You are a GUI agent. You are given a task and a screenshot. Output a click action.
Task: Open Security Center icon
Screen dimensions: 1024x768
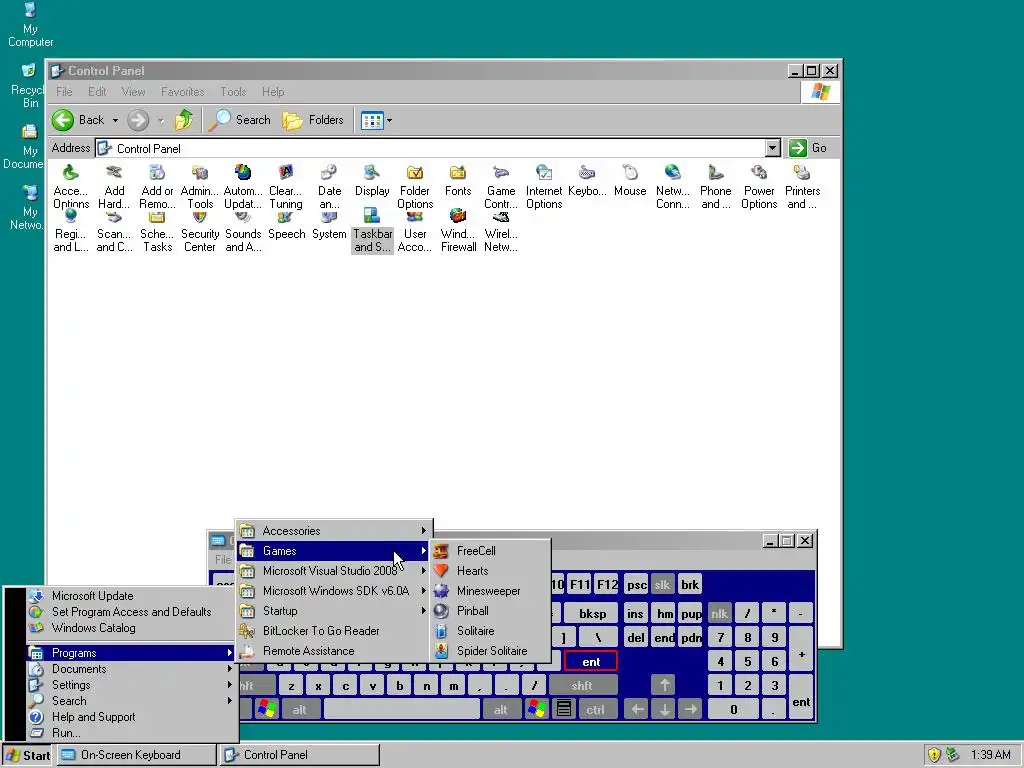(200, 232)
